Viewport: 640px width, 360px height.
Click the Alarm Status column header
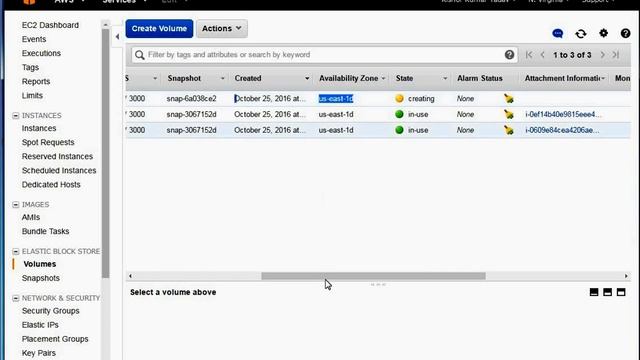point(480,78)
